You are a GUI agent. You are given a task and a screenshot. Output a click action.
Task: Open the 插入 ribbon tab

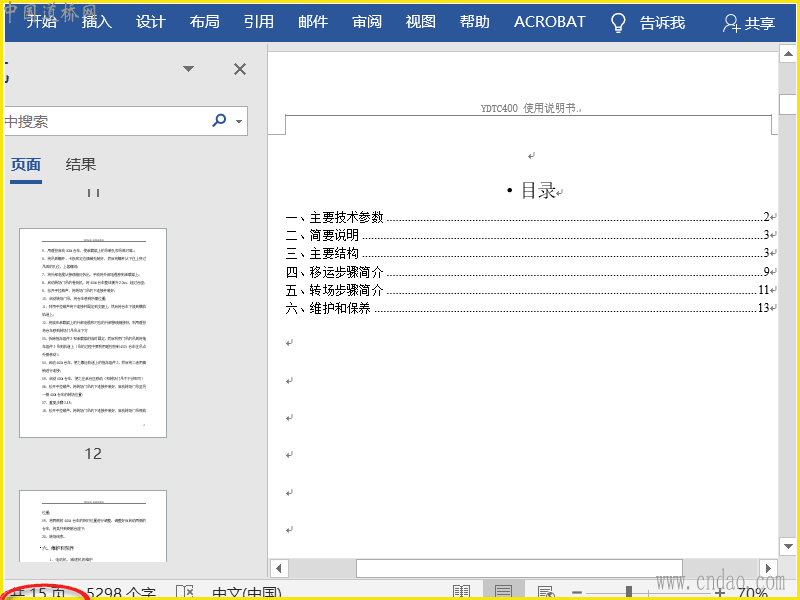[96, 22]
